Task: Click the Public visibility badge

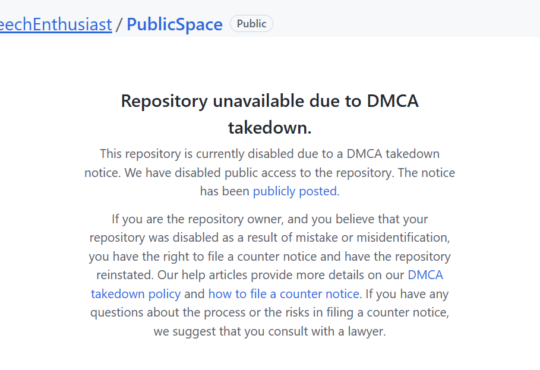Action: click(x=251, y=24)
